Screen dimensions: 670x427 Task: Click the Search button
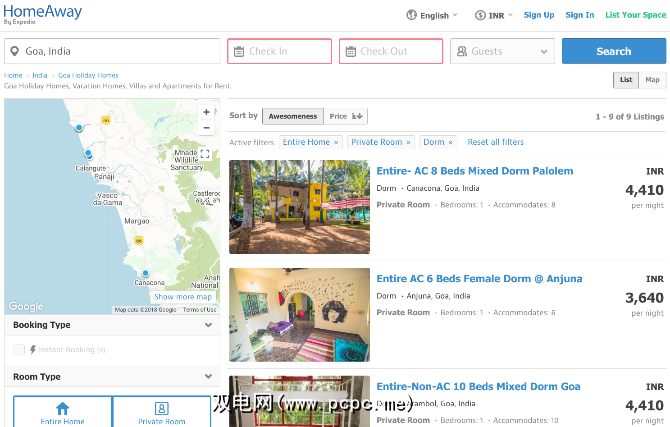614,51
